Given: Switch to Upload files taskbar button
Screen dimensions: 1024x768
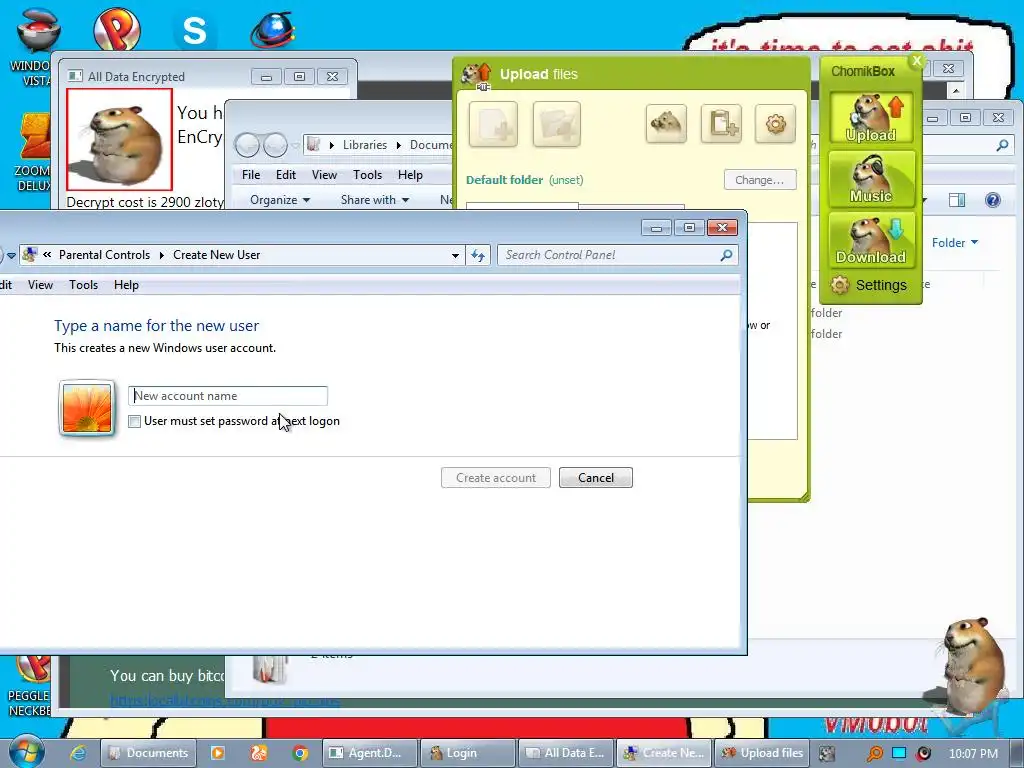Looking at the screenshot, I should (762, 753).
